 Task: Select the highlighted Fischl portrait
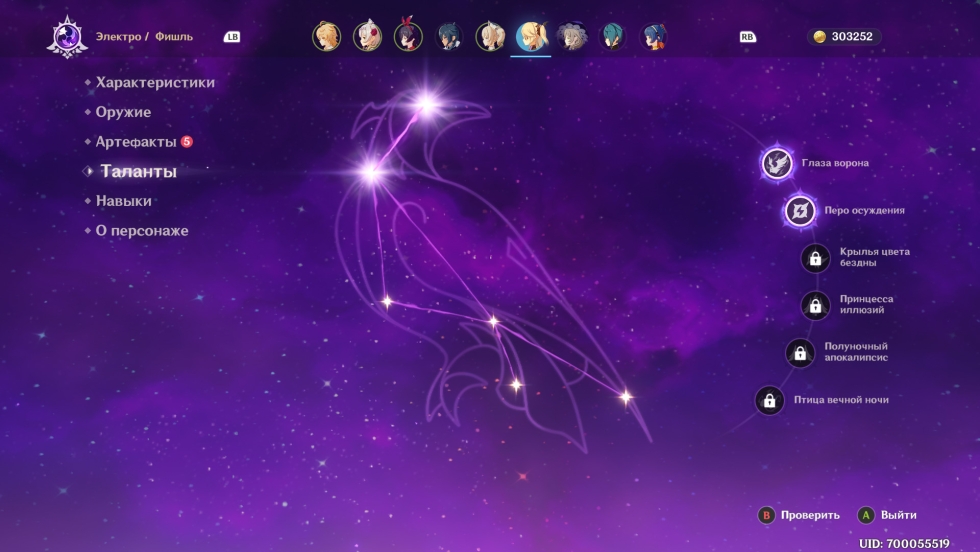pyautogui.click(x=530, y=37)
